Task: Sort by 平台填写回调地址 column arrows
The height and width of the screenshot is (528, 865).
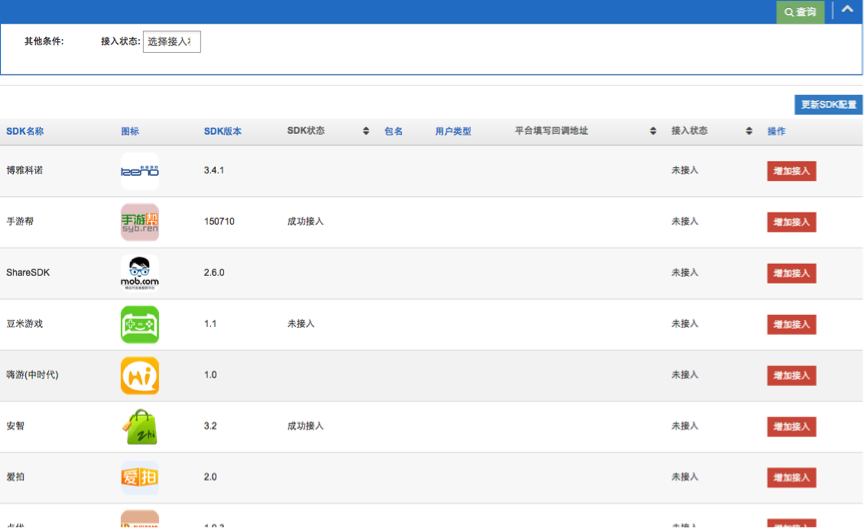Action: pos(653,131)
